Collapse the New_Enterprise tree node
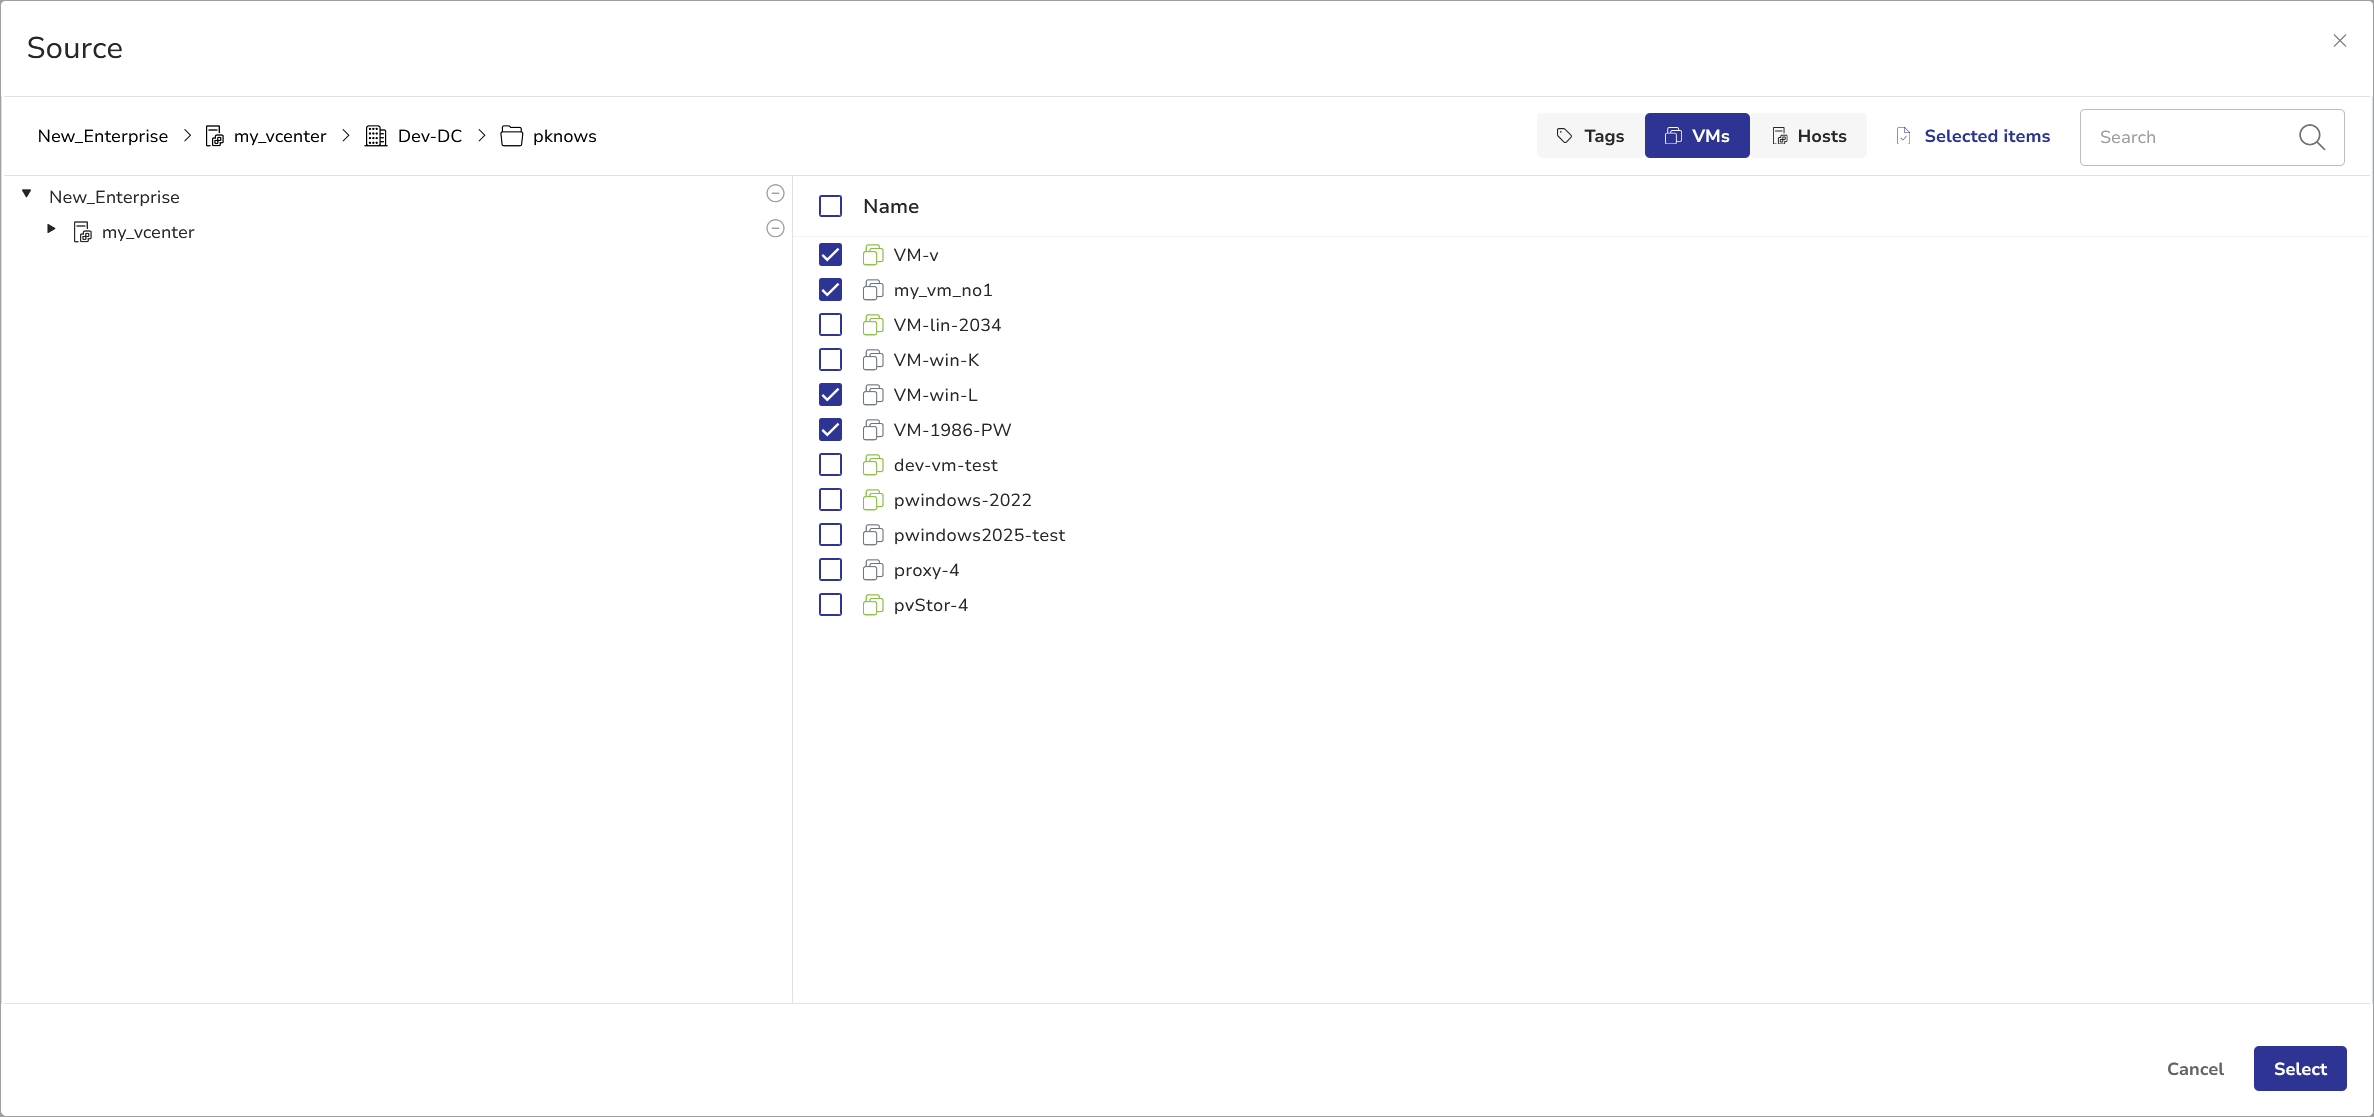Viewport: 2374px width, 1117px height. [27, 194]
